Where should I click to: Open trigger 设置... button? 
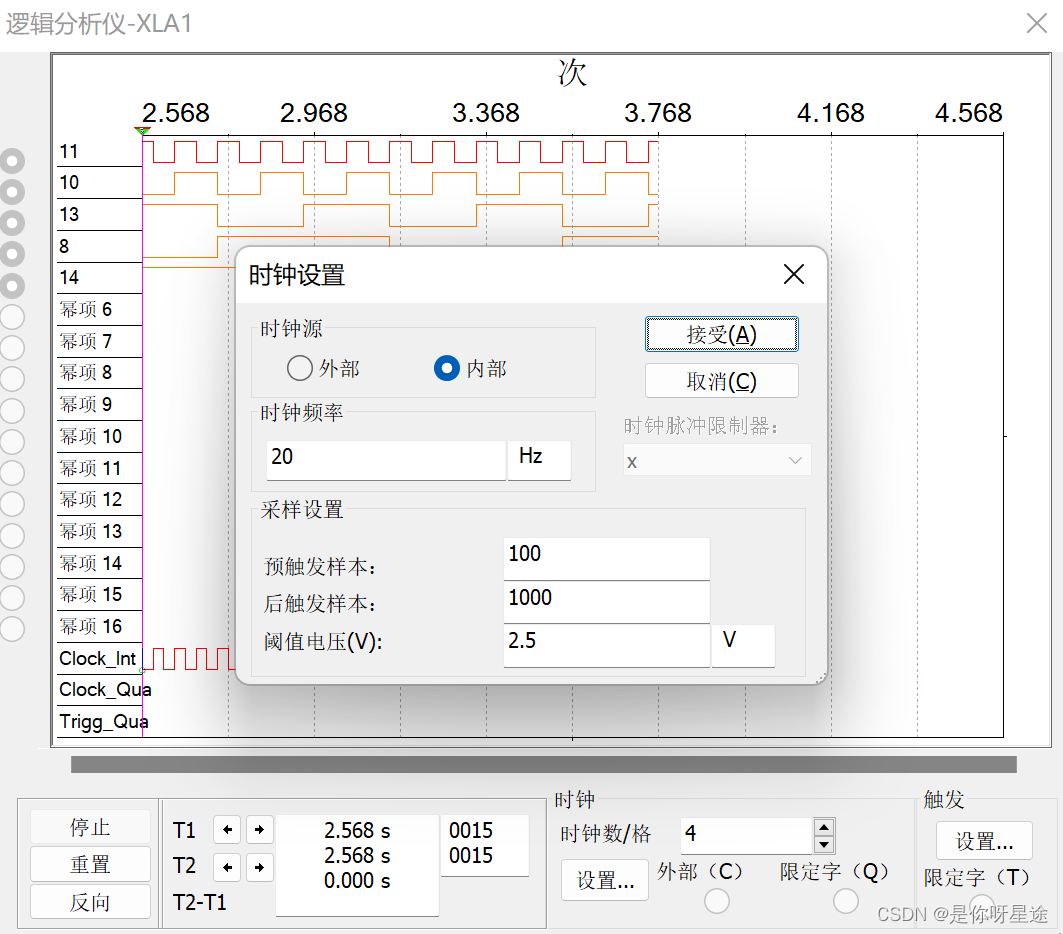(984, 840)
